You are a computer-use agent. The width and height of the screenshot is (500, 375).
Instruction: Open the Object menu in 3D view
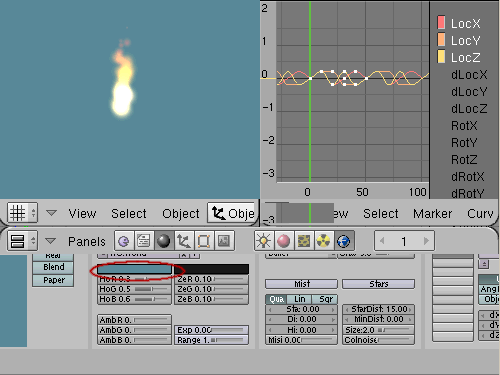(181, 213)
